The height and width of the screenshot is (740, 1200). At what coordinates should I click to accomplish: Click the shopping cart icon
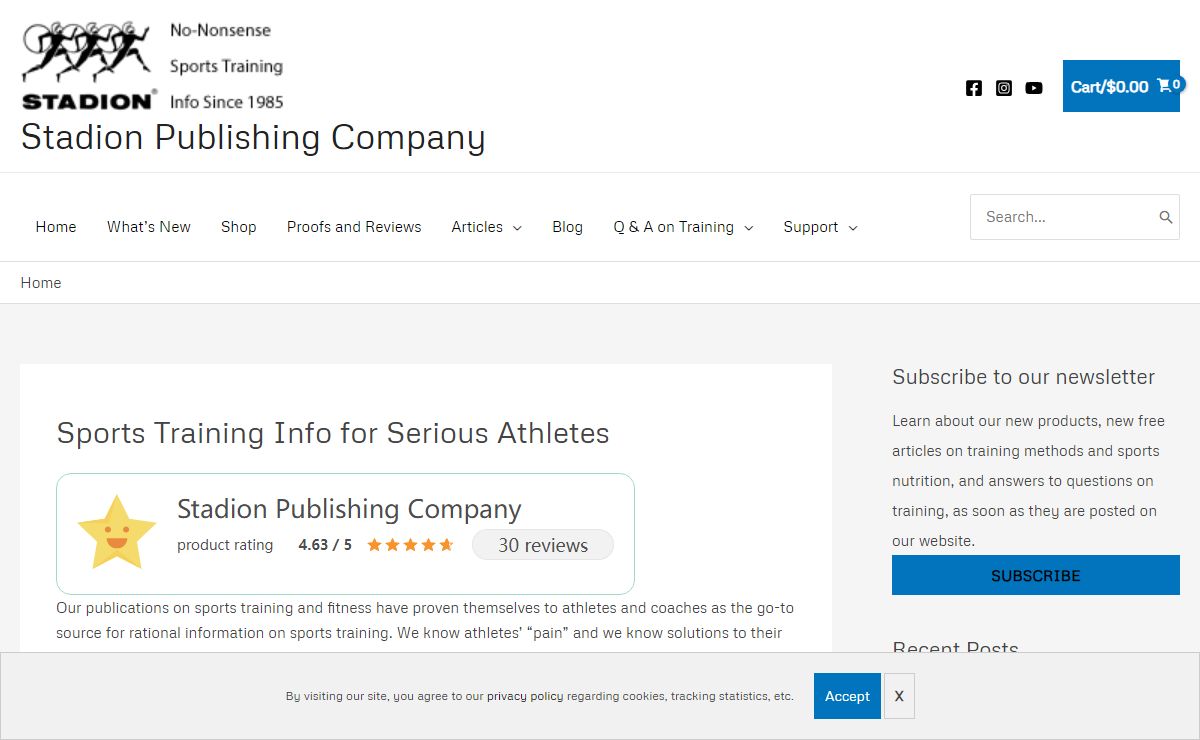(1164, 86)
